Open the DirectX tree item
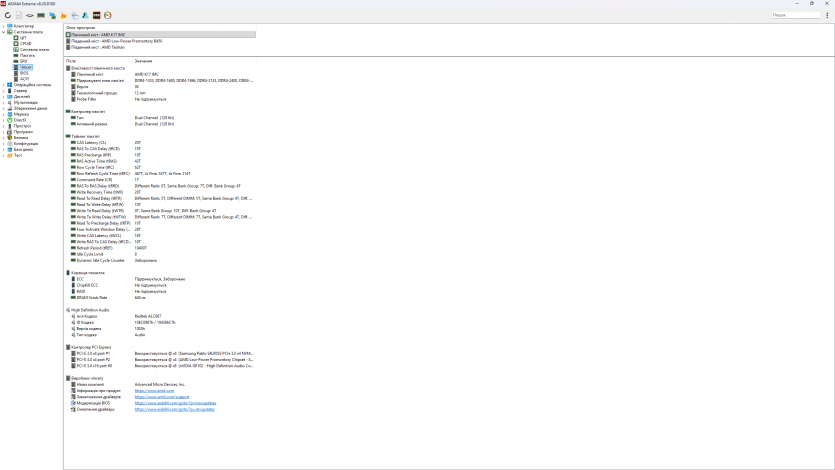The width and height of the screenshot is (835, 470). 19,120
